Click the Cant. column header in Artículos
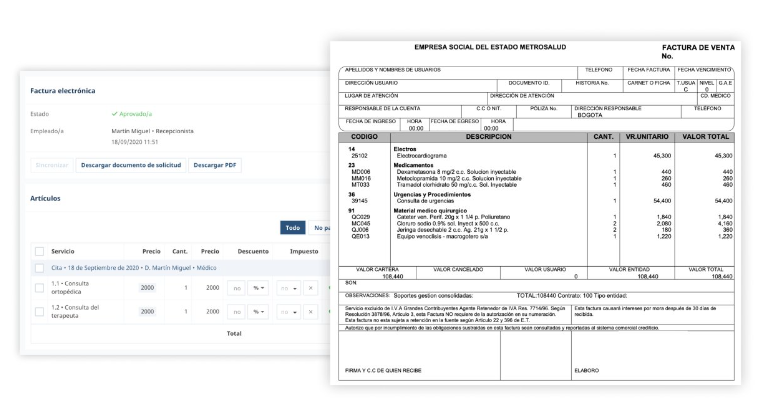The height and width of the screenshot is (408, 773). pyautogui.click(x=180, y=251)
